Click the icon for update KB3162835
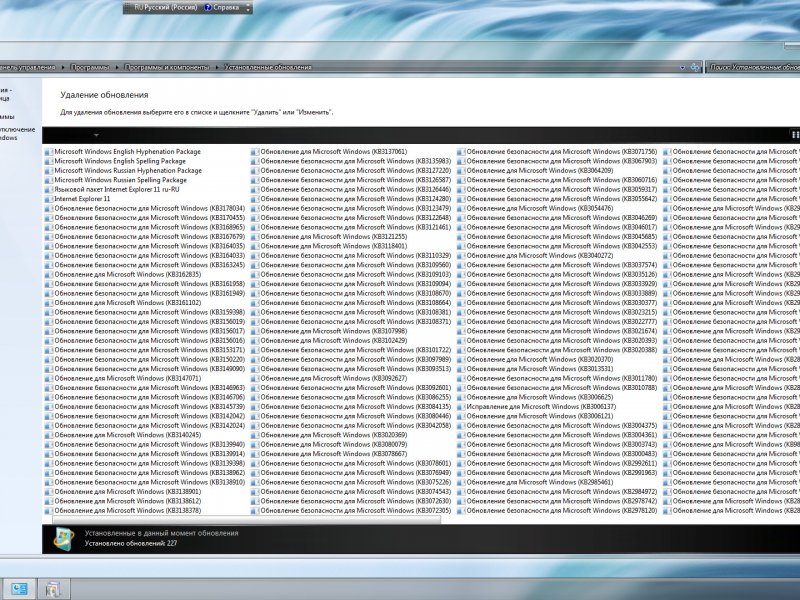The width and height of the screenshot is (800, 600). (49, 274)
